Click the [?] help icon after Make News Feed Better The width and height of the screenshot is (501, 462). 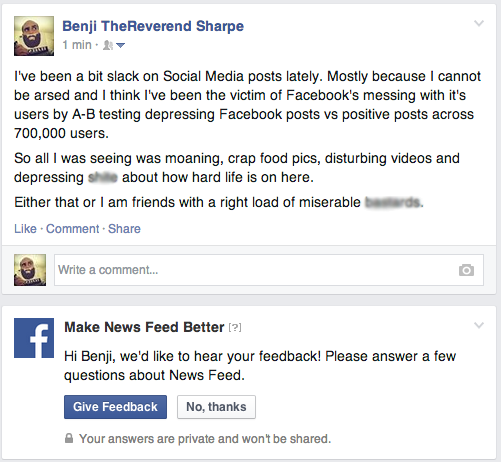[235, 328]
